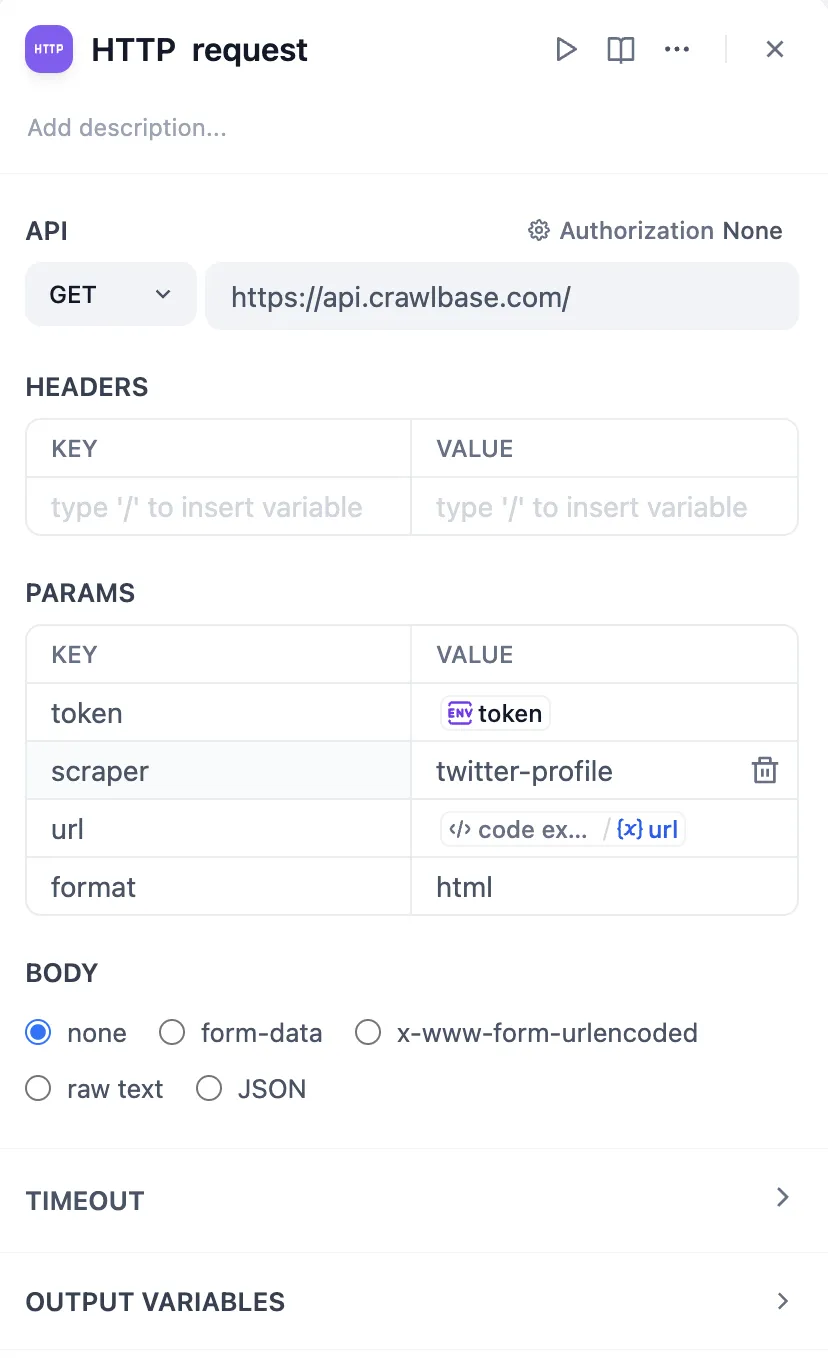The width and height of the screenshot is (828, 1358).
Task: Click the Add description field
Action: click(127, 128)
